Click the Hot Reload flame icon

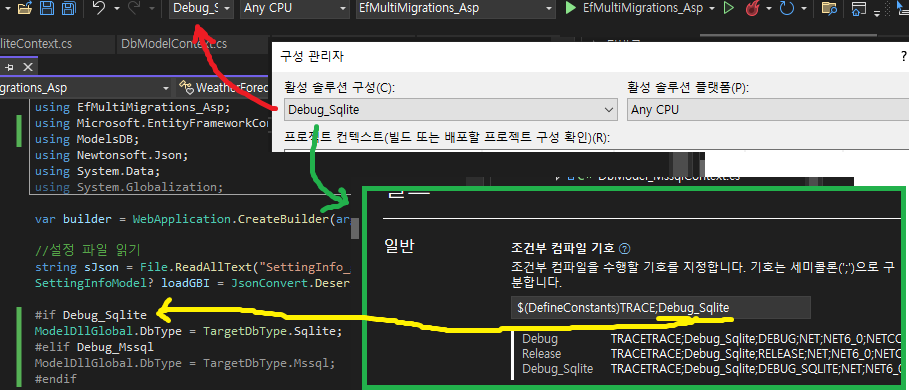tap(752, 9)
